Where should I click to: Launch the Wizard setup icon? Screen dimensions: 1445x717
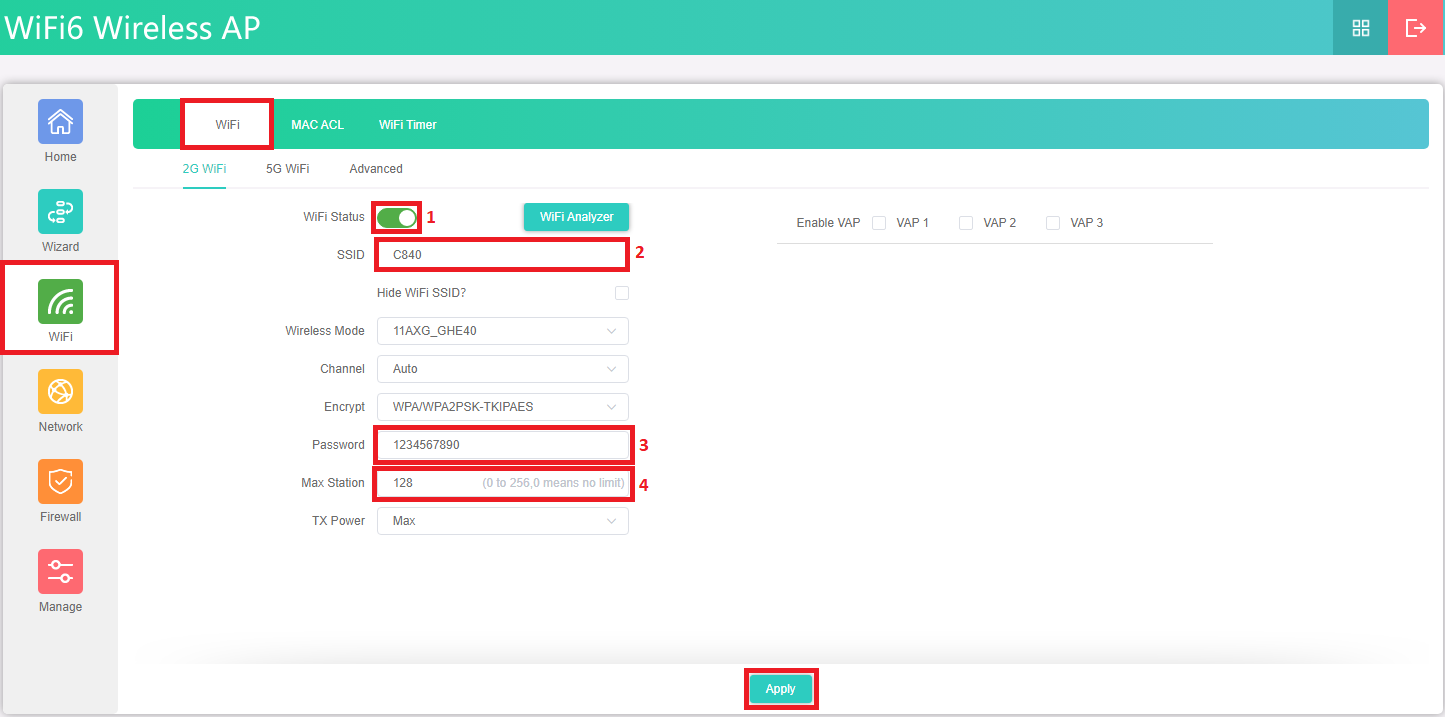click(60, 212)
